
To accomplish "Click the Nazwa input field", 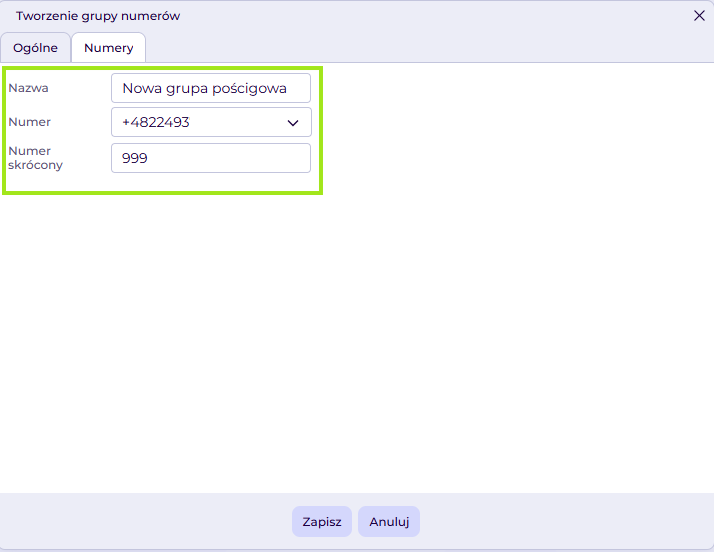I will tap(211, 88).
